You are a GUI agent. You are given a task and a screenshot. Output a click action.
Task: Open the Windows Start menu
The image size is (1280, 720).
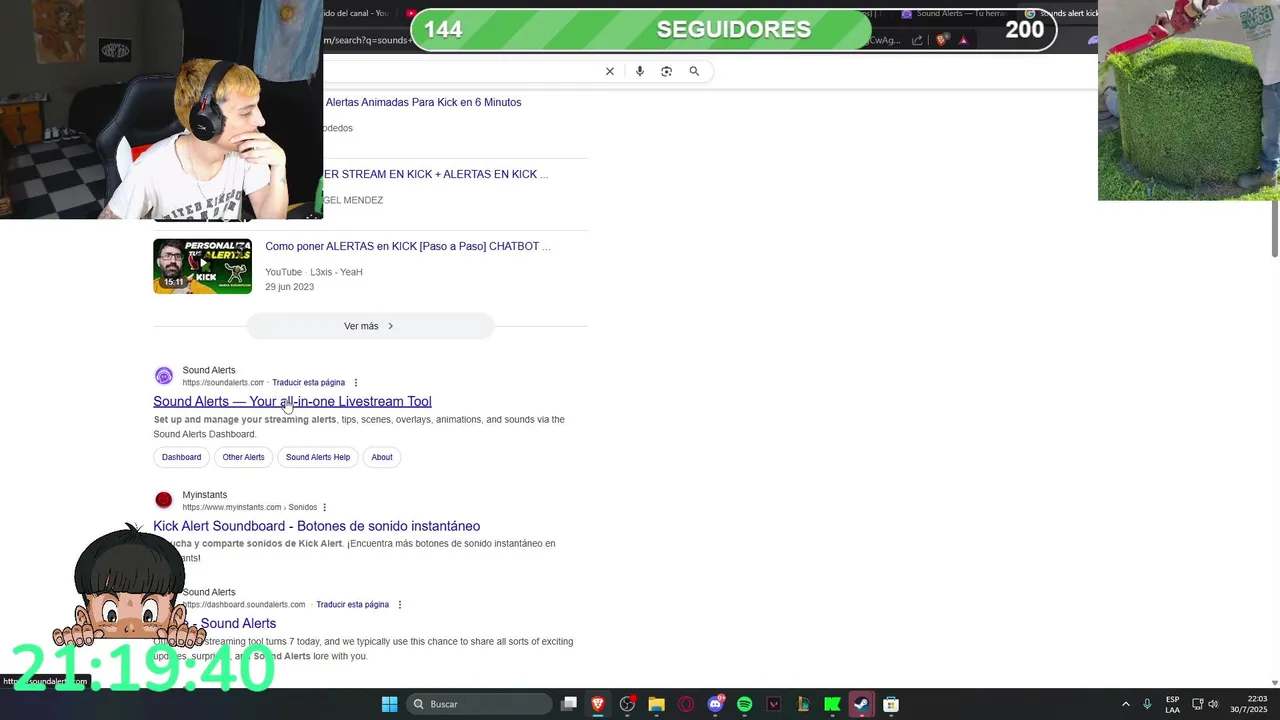[x=389, y=704]
